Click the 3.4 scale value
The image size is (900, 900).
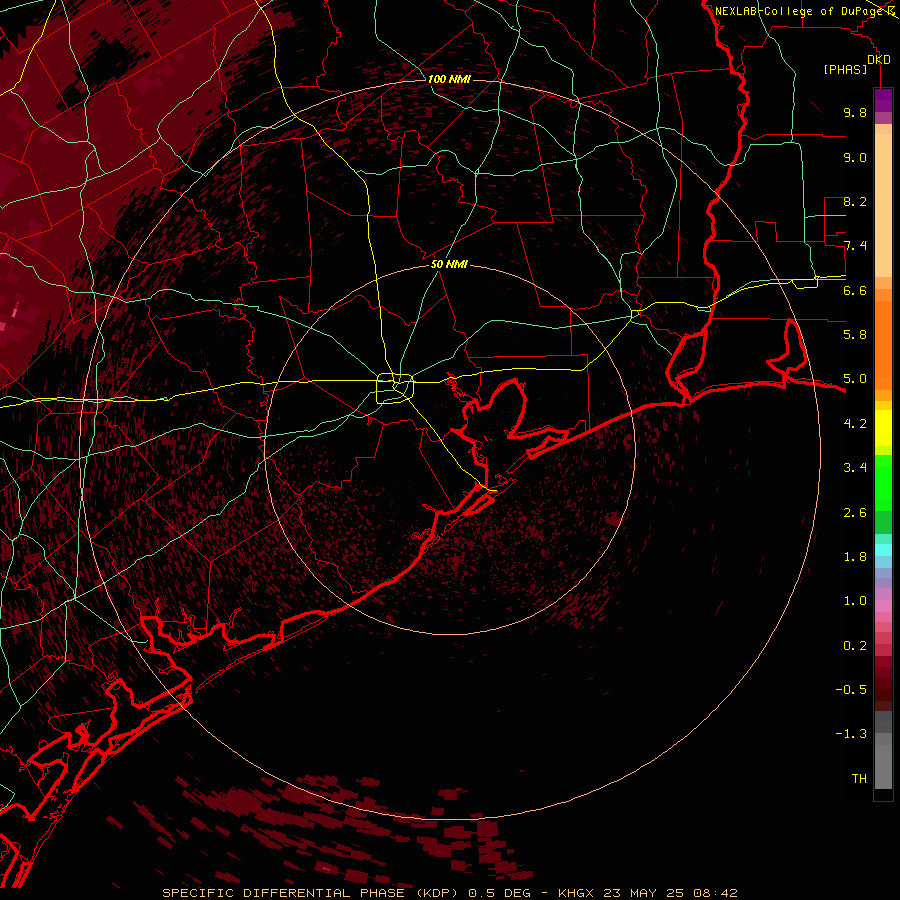[x=855, y=468]
